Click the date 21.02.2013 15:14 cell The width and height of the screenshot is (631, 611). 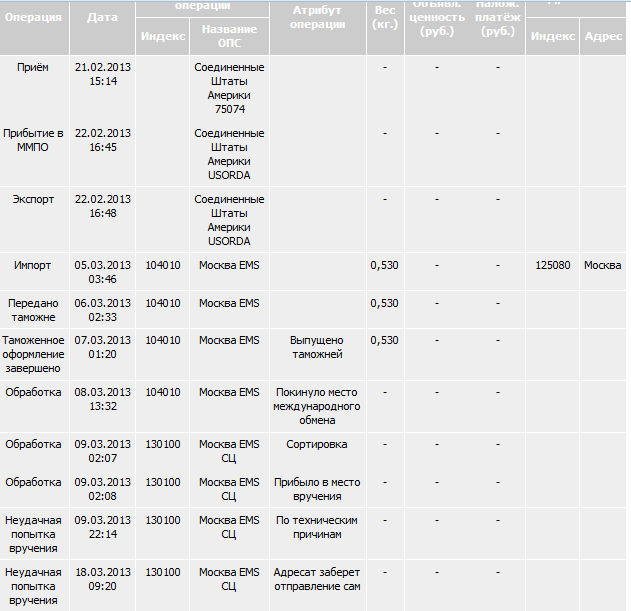(x=102, y=74)
